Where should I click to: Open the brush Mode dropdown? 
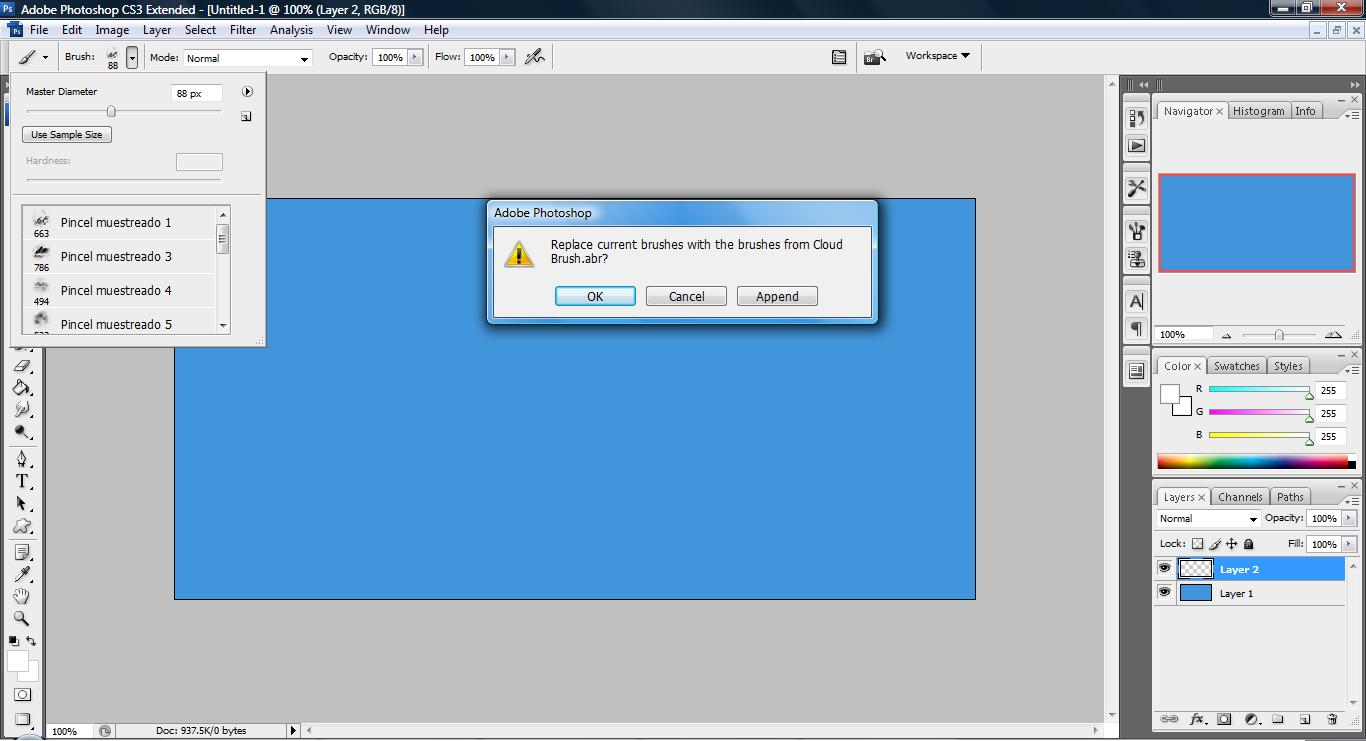click(x=247, y=58)
